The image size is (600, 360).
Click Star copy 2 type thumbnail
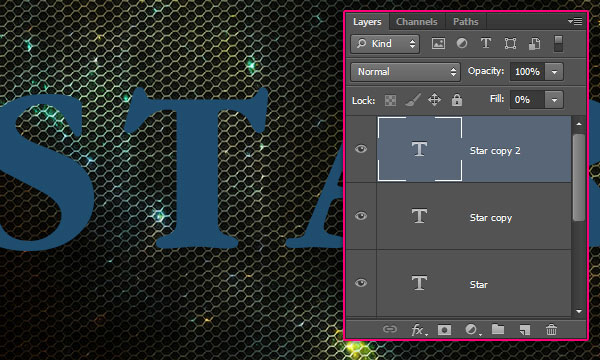click(420, 149)
